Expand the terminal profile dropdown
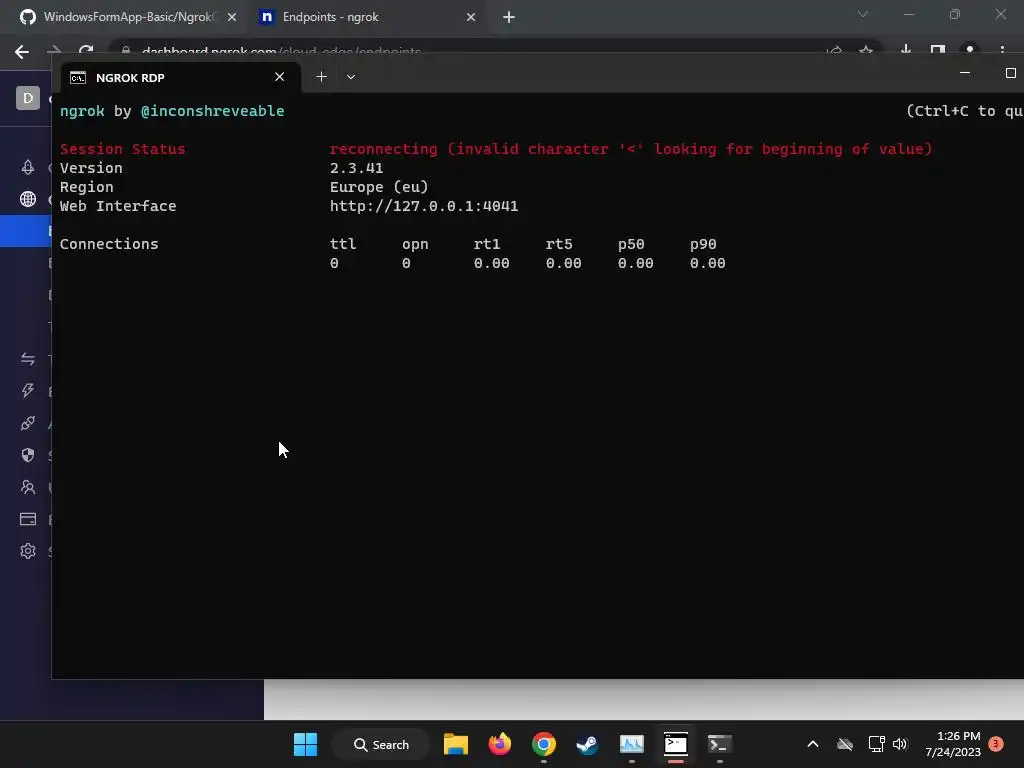1024x768 pixels. 351,77
